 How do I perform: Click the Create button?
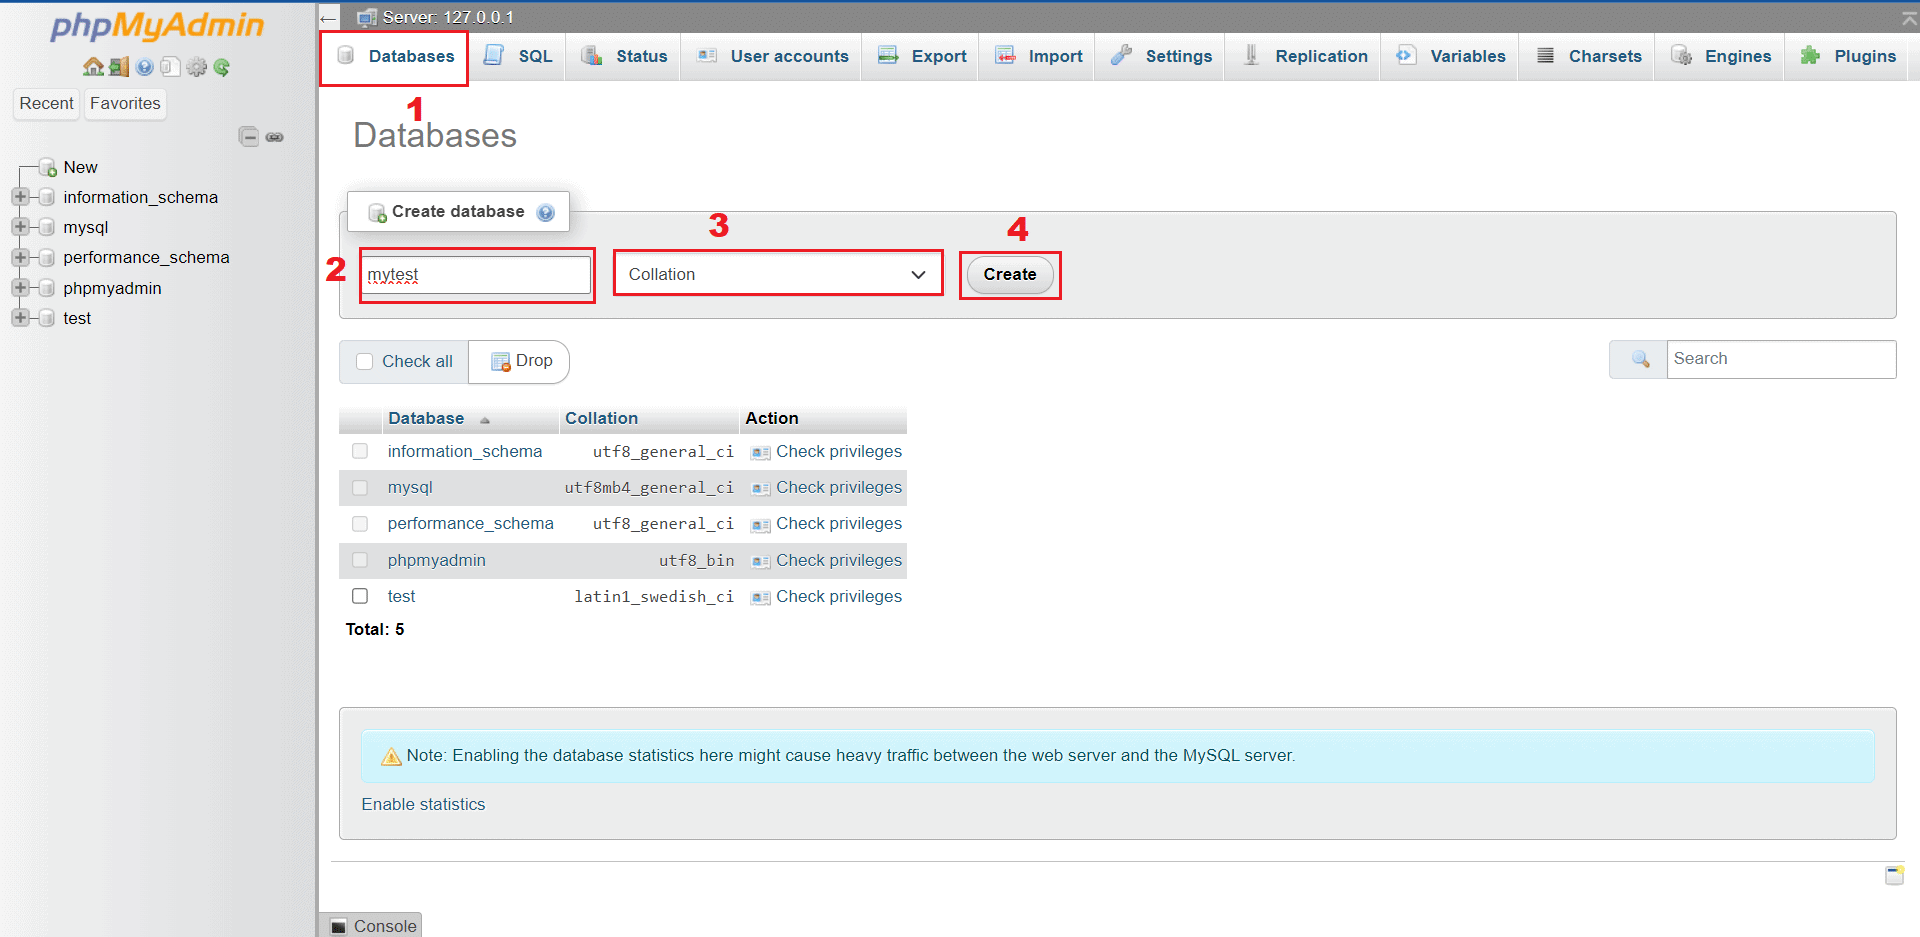click(x=1009, y=274)
